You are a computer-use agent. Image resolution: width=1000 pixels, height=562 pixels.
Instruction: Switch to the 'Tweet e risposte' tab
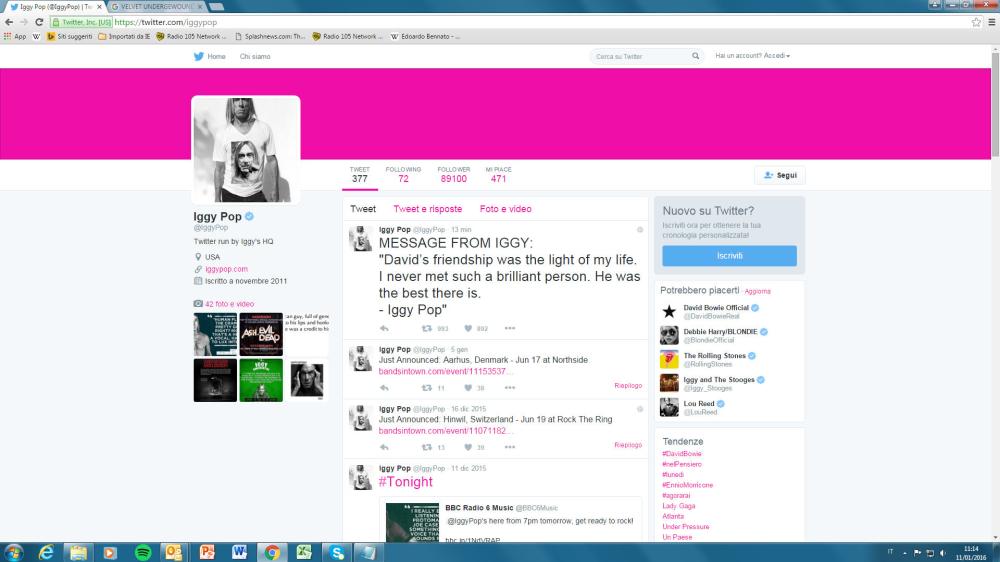click(x=427, y=209)
